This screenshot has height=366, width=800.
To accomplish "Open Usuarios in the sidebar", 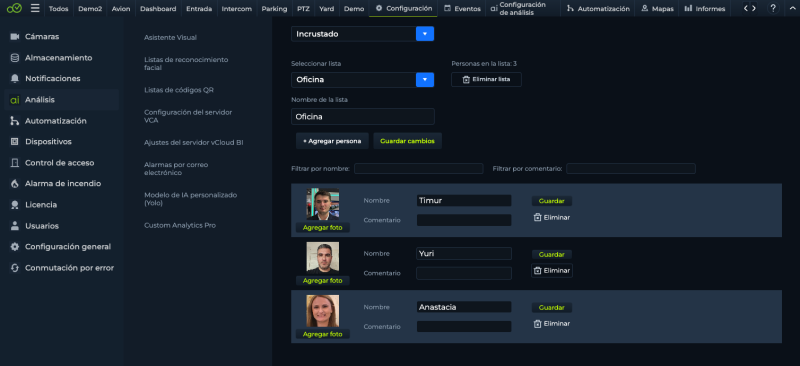I will click(62, 226).
